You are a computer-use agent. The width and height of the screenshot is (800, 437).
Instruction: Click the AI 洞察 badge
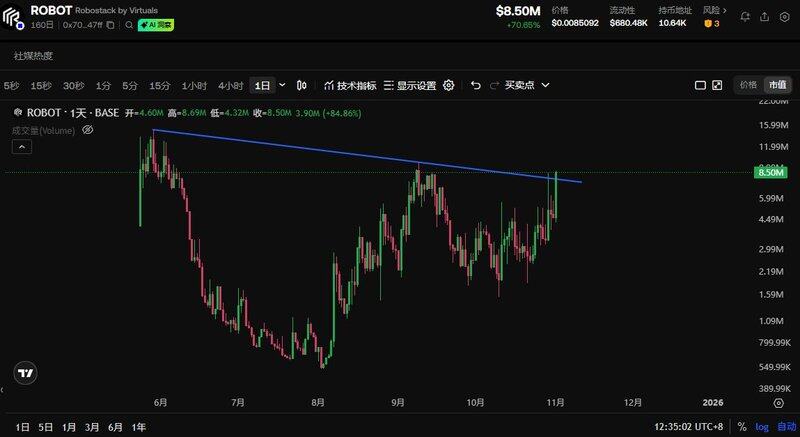pos(156,25)
